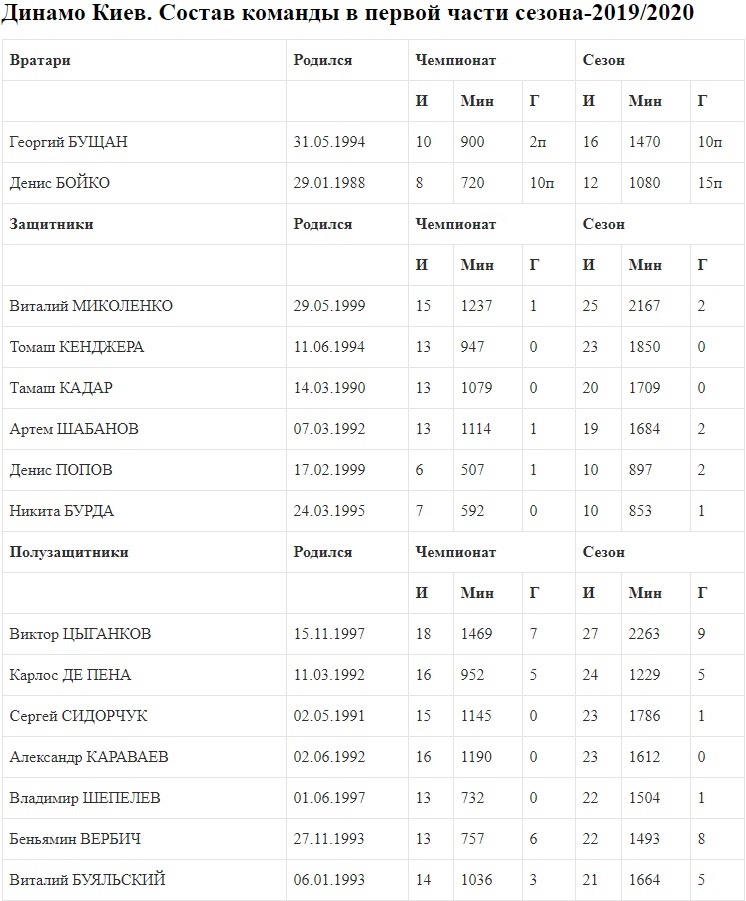
Task: Click on Виталий МИКОЛЕНКО's name
Action: (x=91, y=306)
